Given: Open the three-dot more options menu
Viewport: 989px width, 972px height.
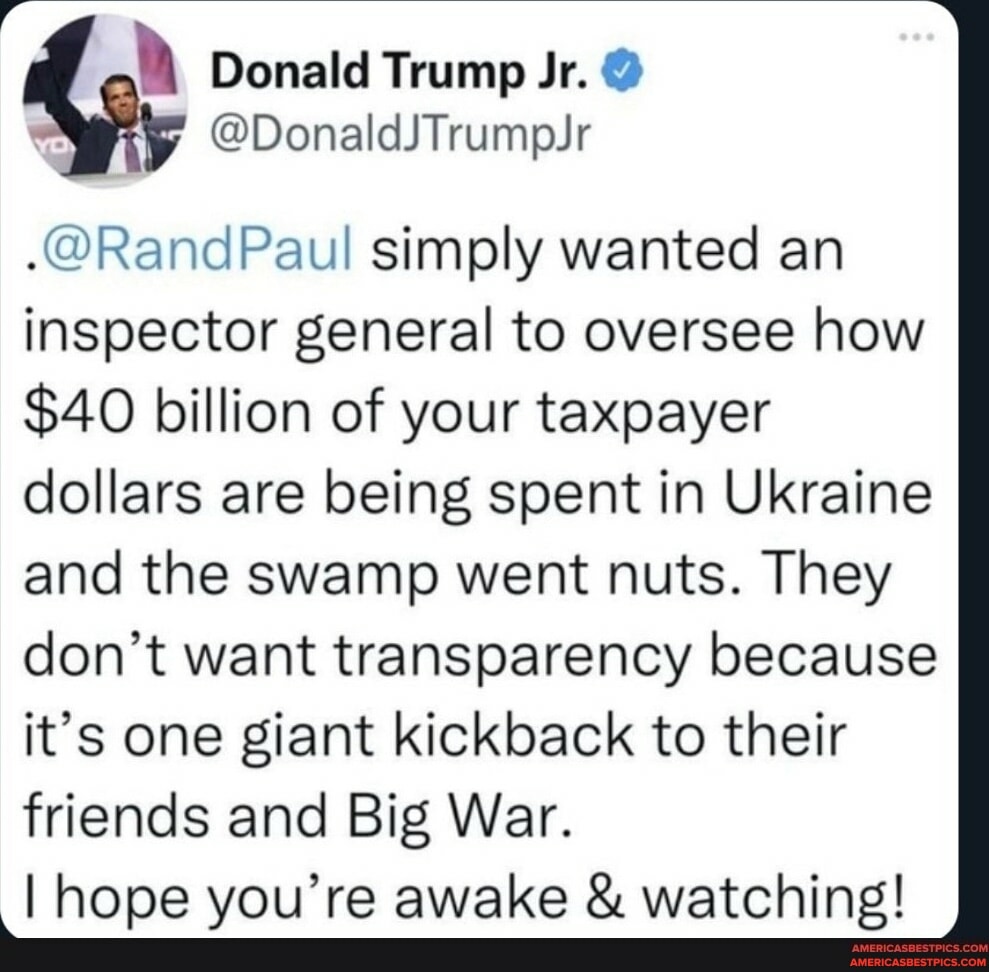Looking at the screenshot, I should point(916,37).
